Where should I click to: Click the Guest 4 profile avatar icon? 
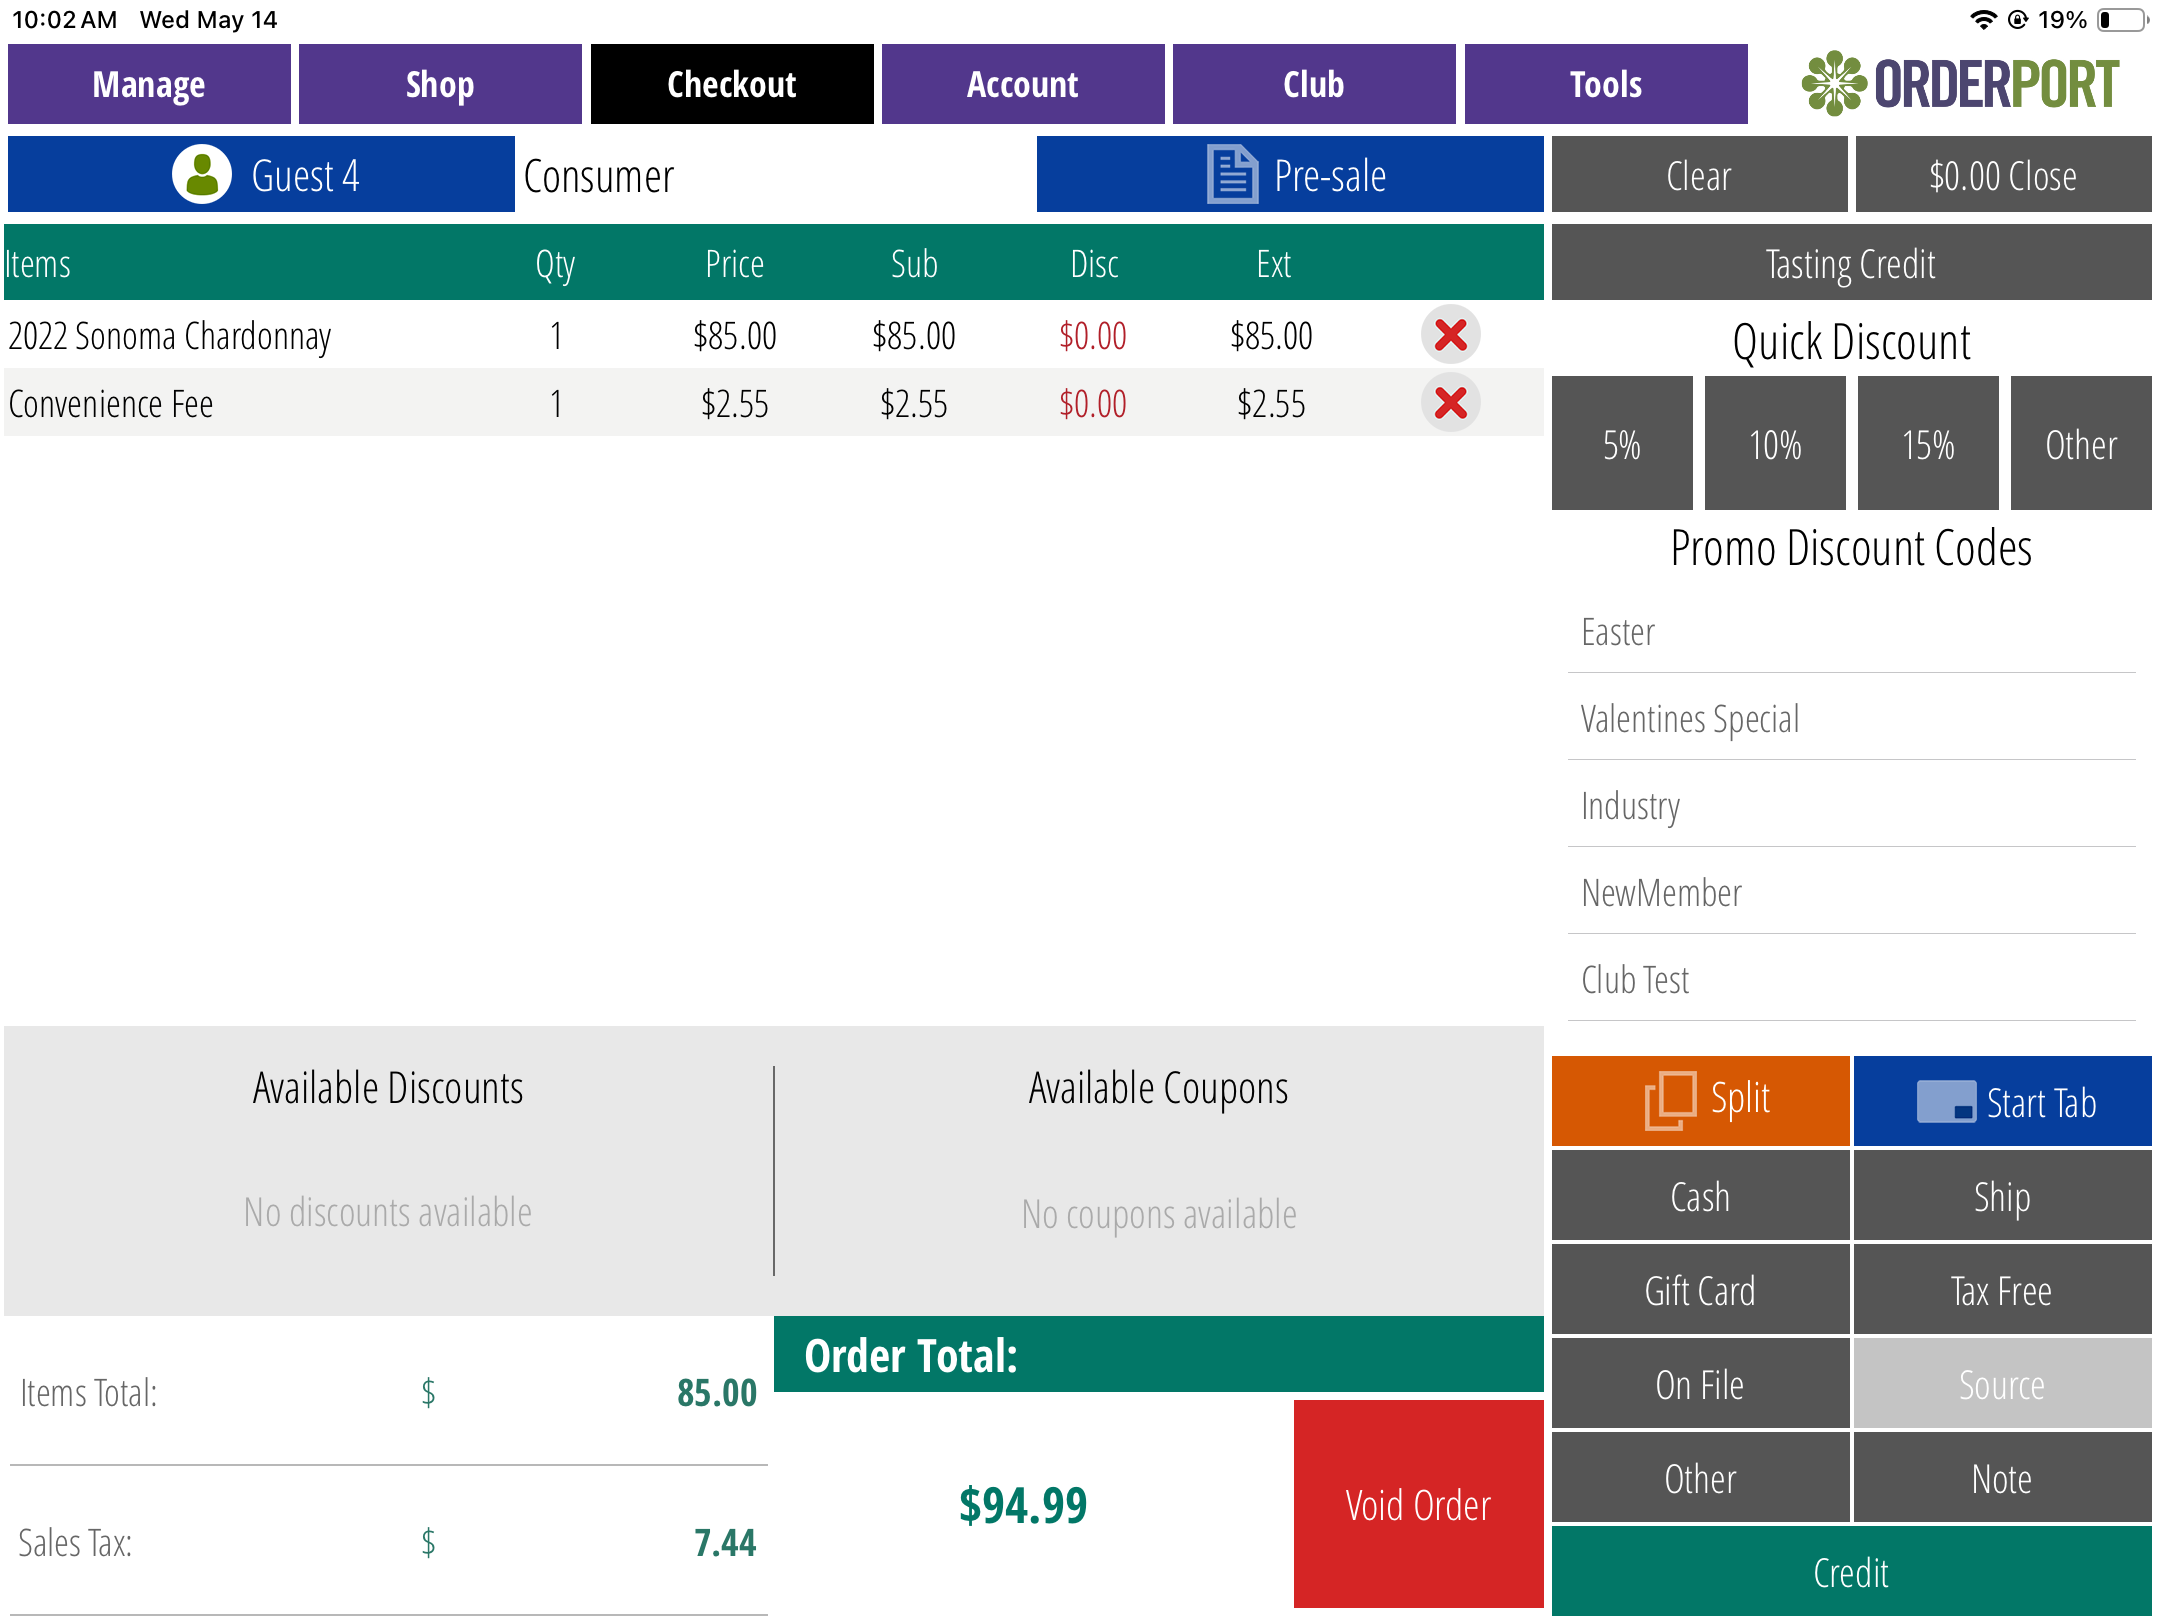(x=202, y=175)
